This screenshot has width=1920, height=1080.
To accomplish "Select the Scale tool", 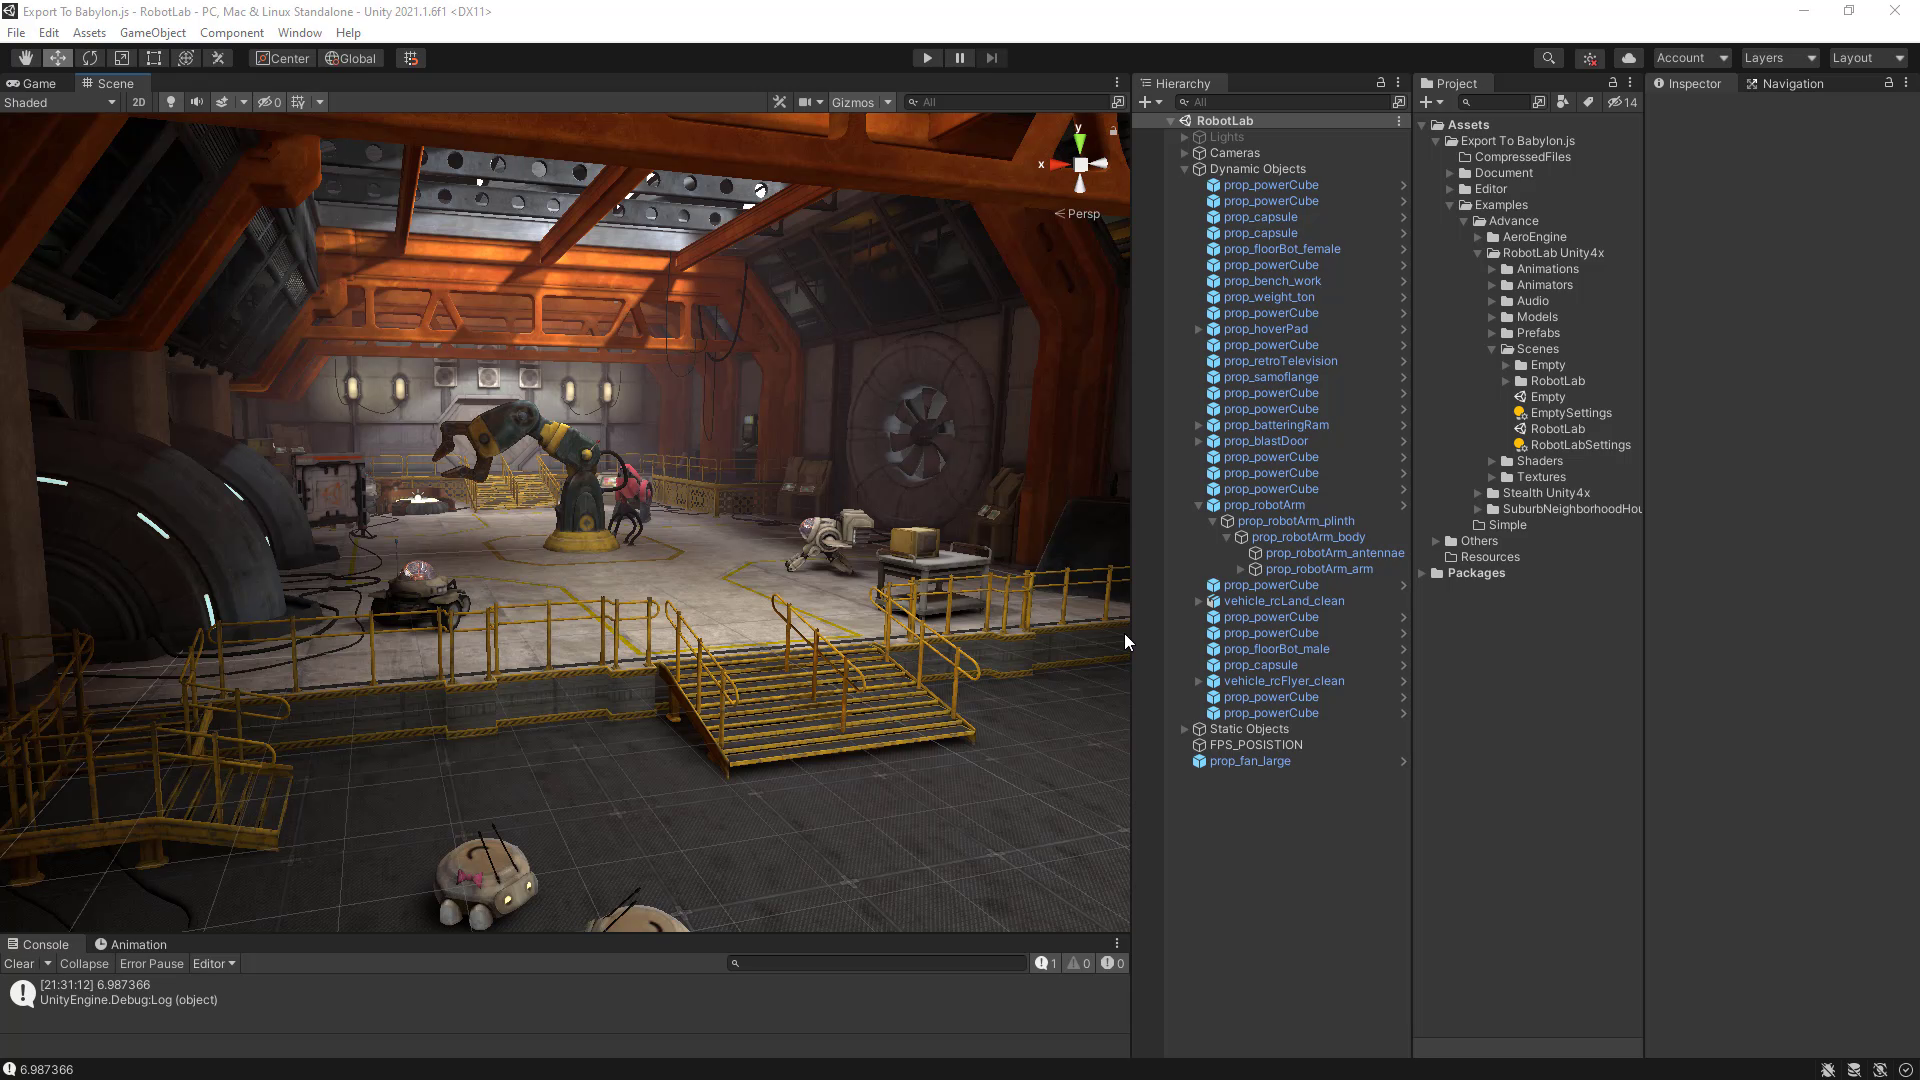I will (121, 58).
